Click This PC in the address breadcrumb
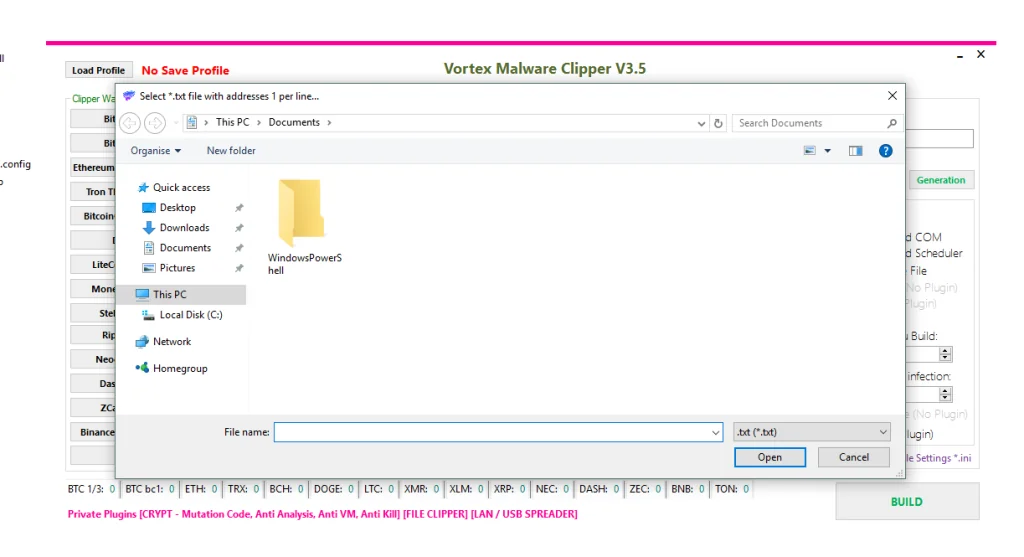The height and width of the screenshot is (557, 1024). pyautogui.click(x=232, y=123)
